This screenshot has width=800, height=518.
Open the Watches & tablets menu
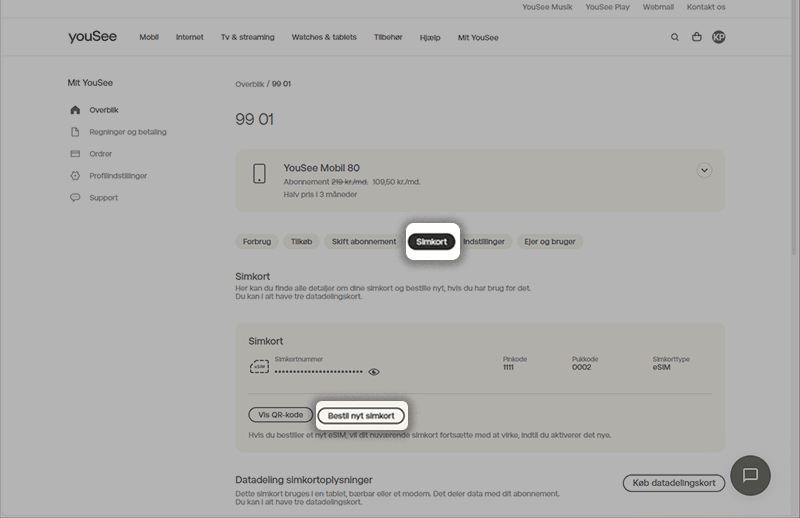322,38
